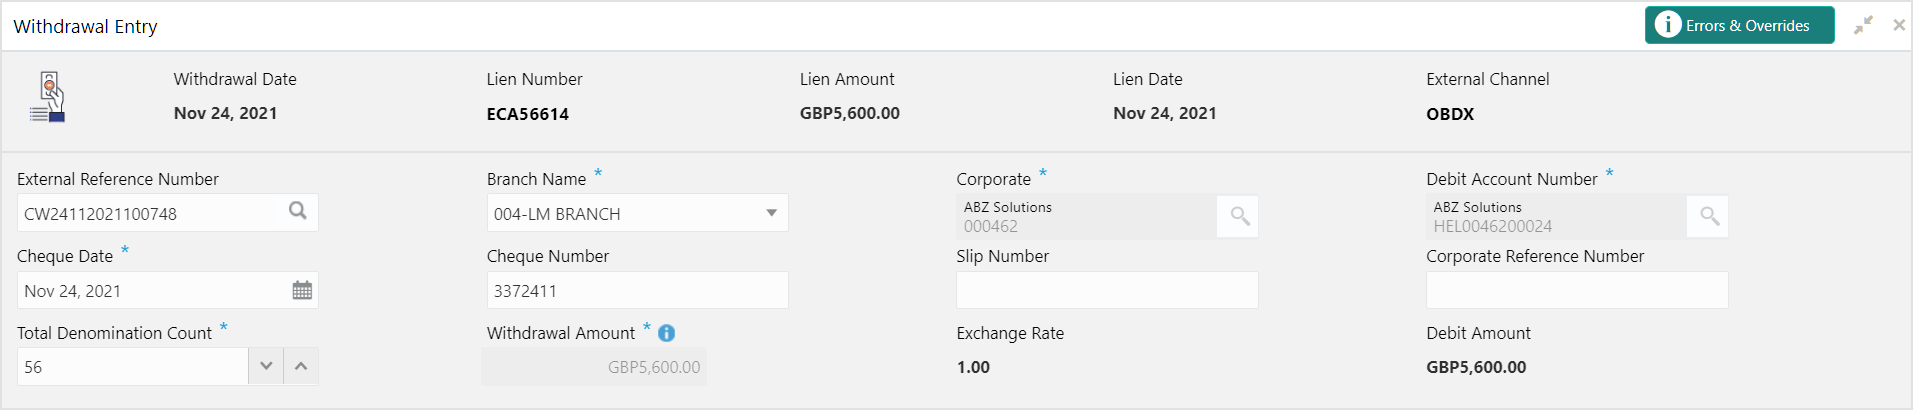Click the Total Denomination Count value field
The width and height of the screenshot is (1913, 410).
[x=132, y=366]
